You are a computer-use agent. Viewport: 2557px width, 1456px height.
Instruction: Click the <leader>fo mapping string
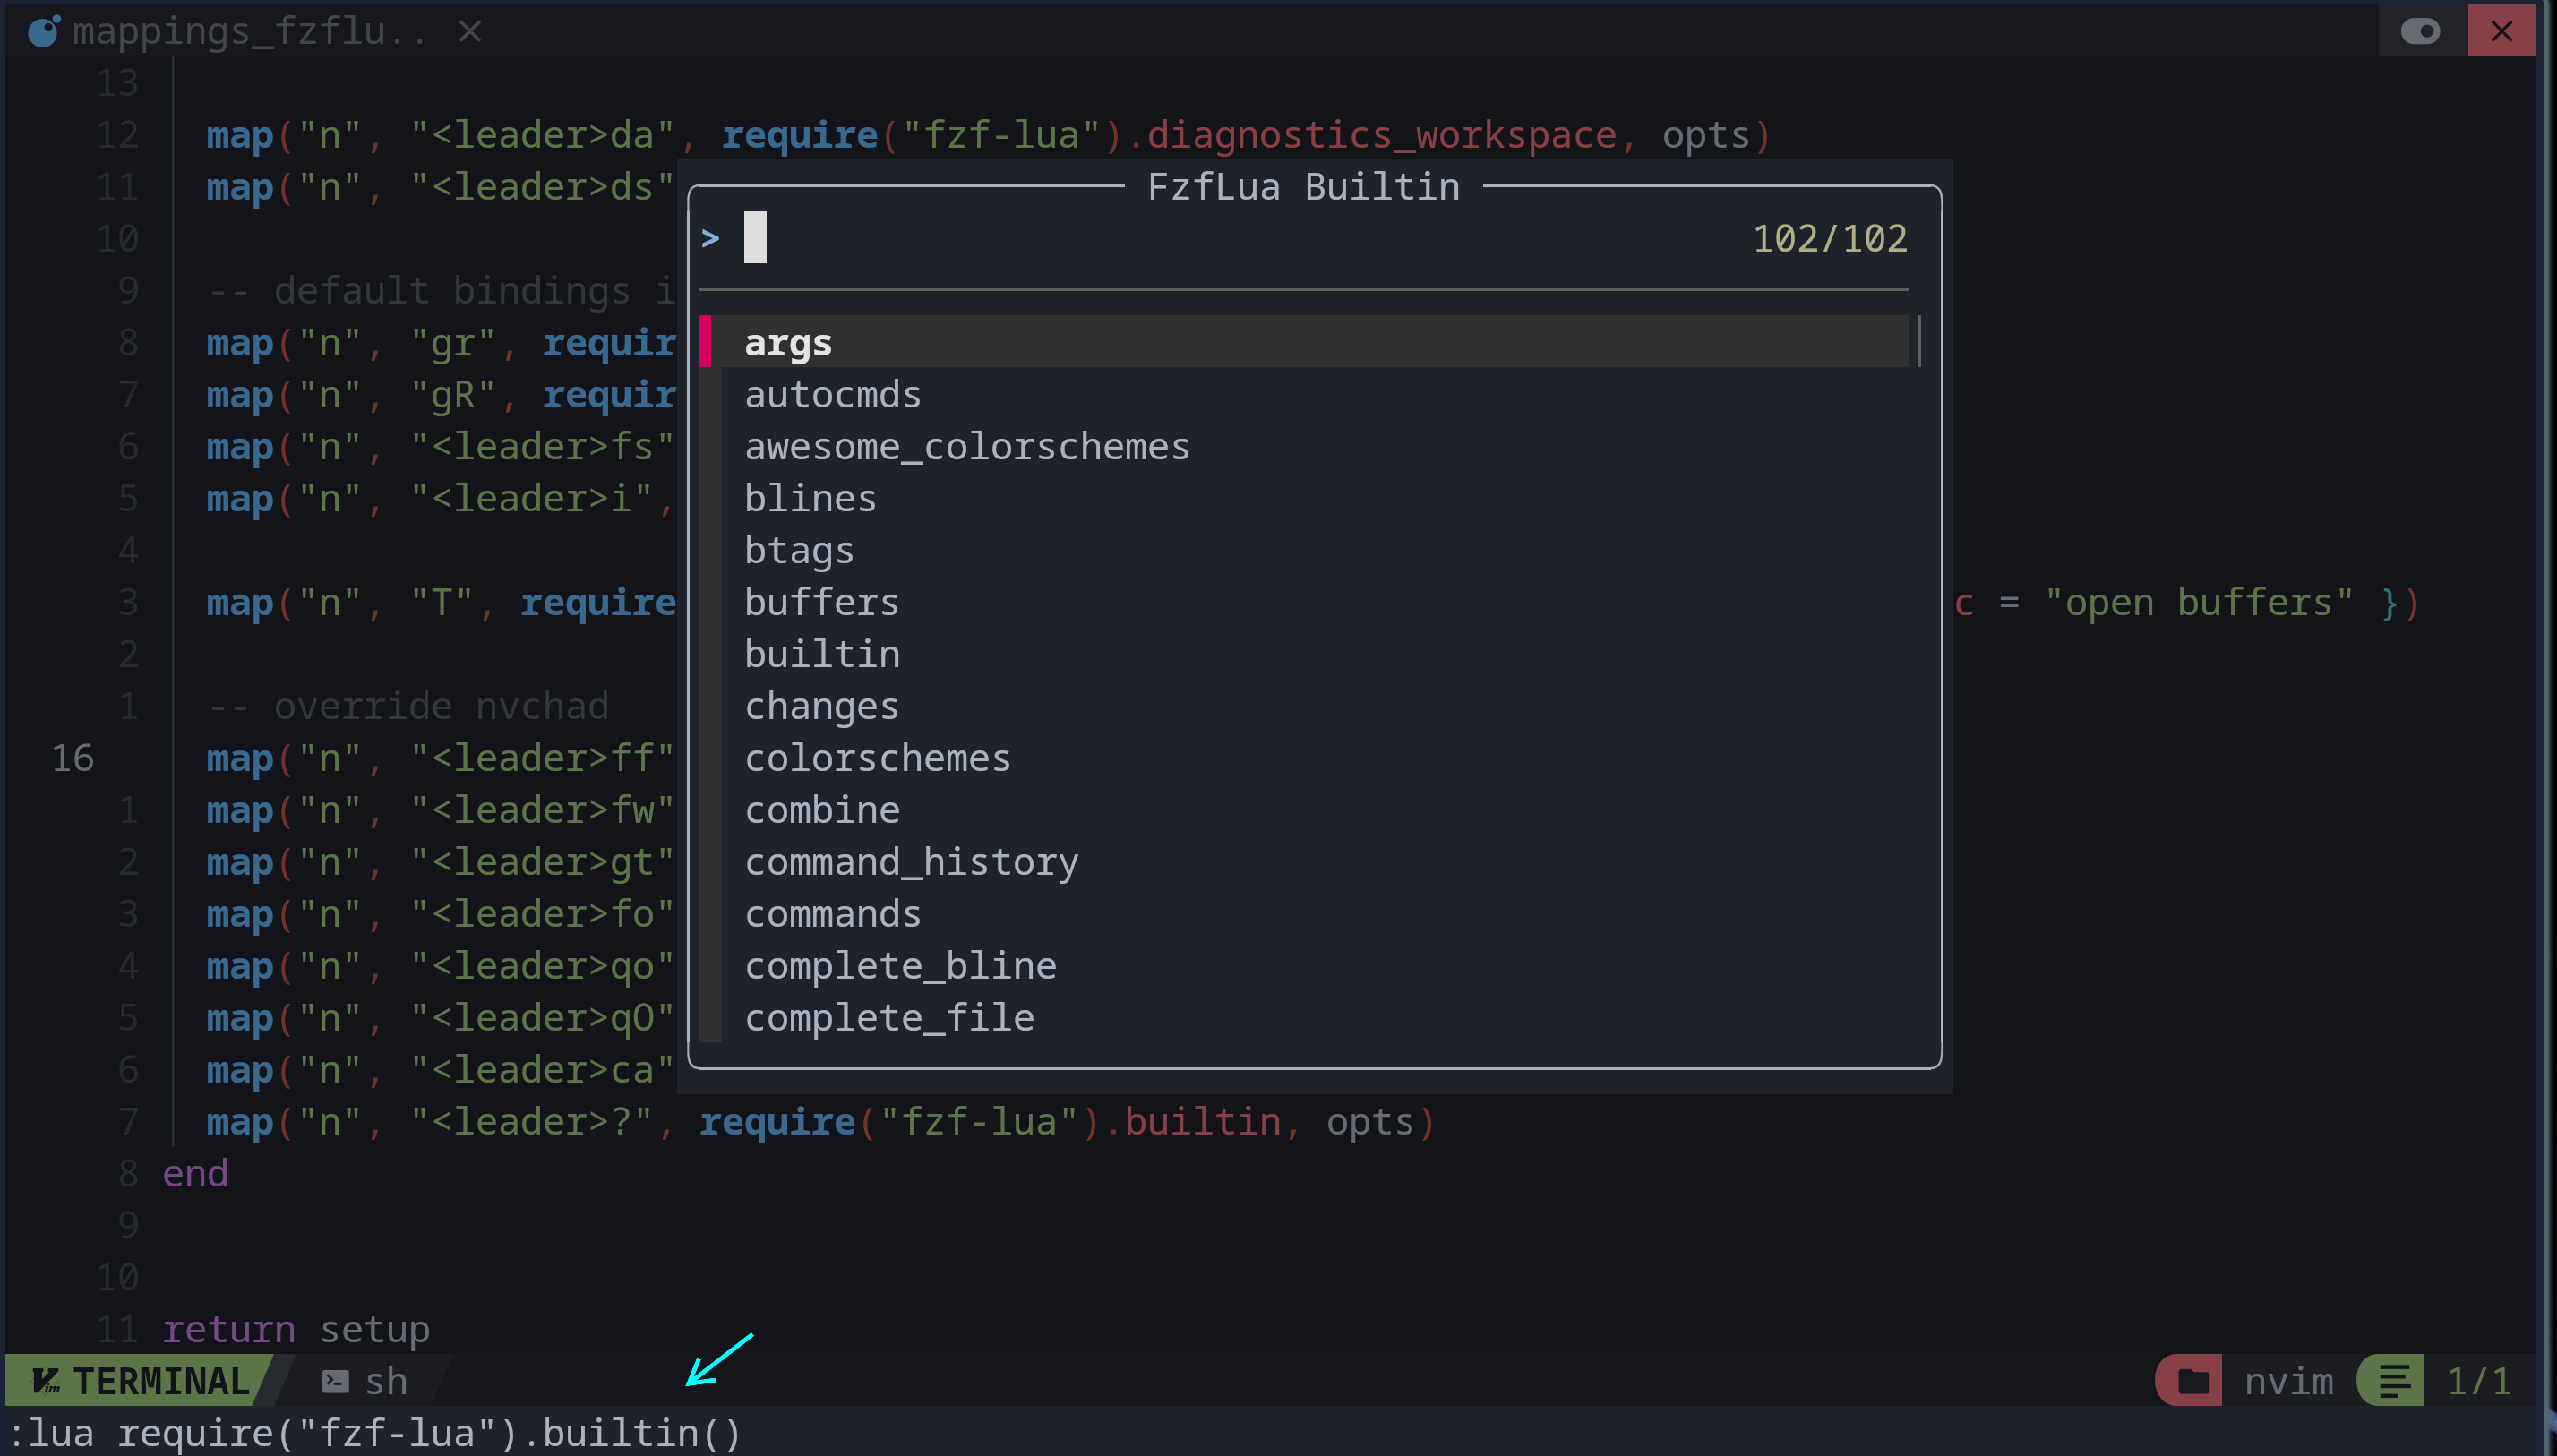[543, 915]
